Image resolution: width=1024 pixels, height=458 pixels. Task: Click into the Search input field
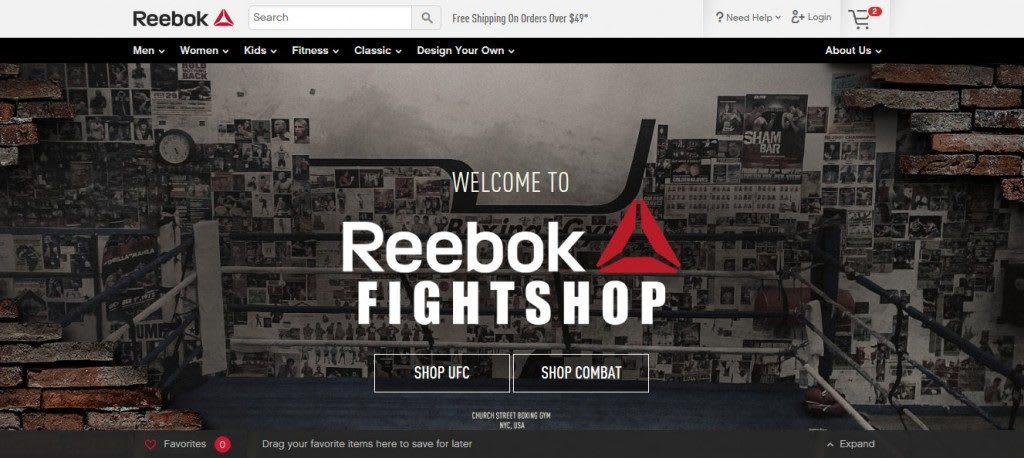(330, 18)
